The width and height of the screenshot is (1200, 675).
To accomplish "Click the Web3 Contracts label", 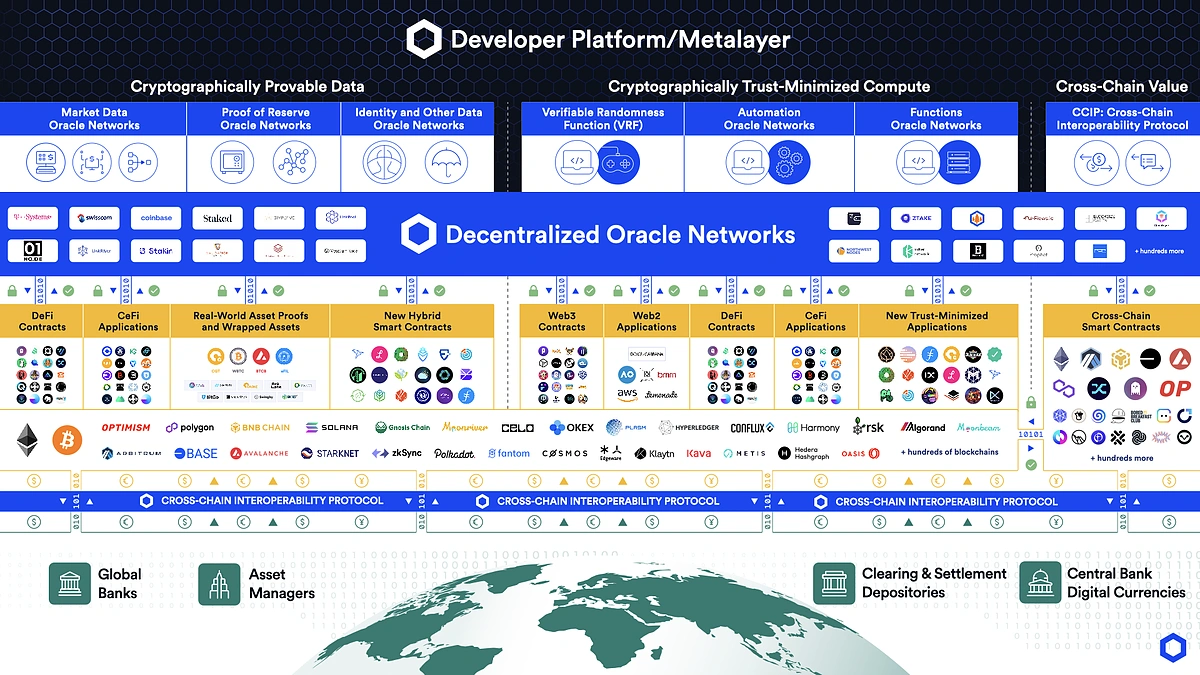I will pyautogui.click(x=561, y=321).
